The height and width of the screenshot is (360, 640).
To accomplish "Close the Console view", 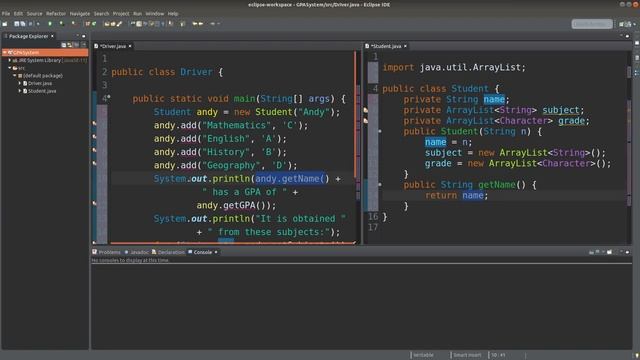I will [216, 252].
